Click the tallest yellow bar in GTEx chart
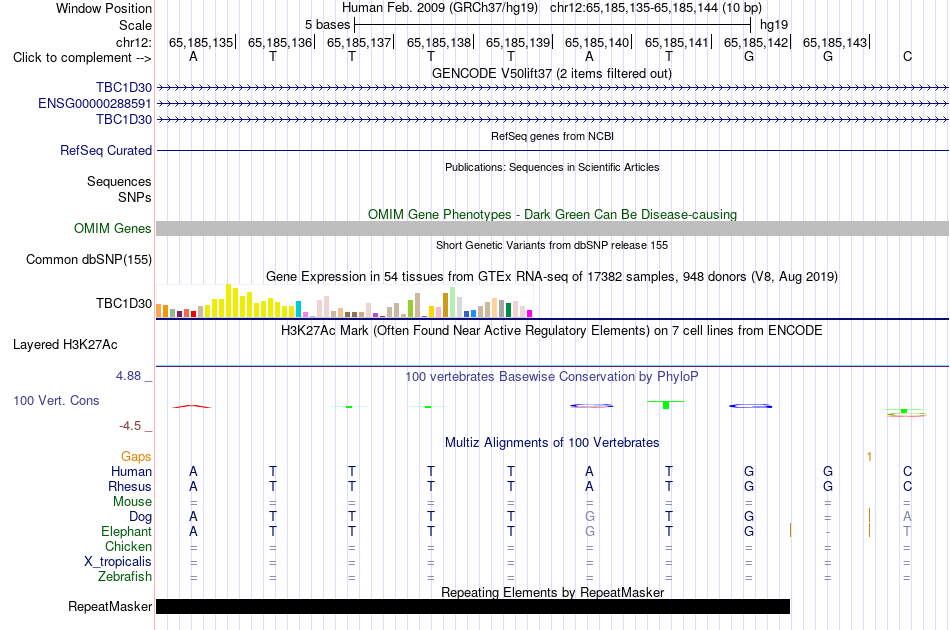Image resolution: width=950 pixels, height=630 pixels. pos(228,300)
